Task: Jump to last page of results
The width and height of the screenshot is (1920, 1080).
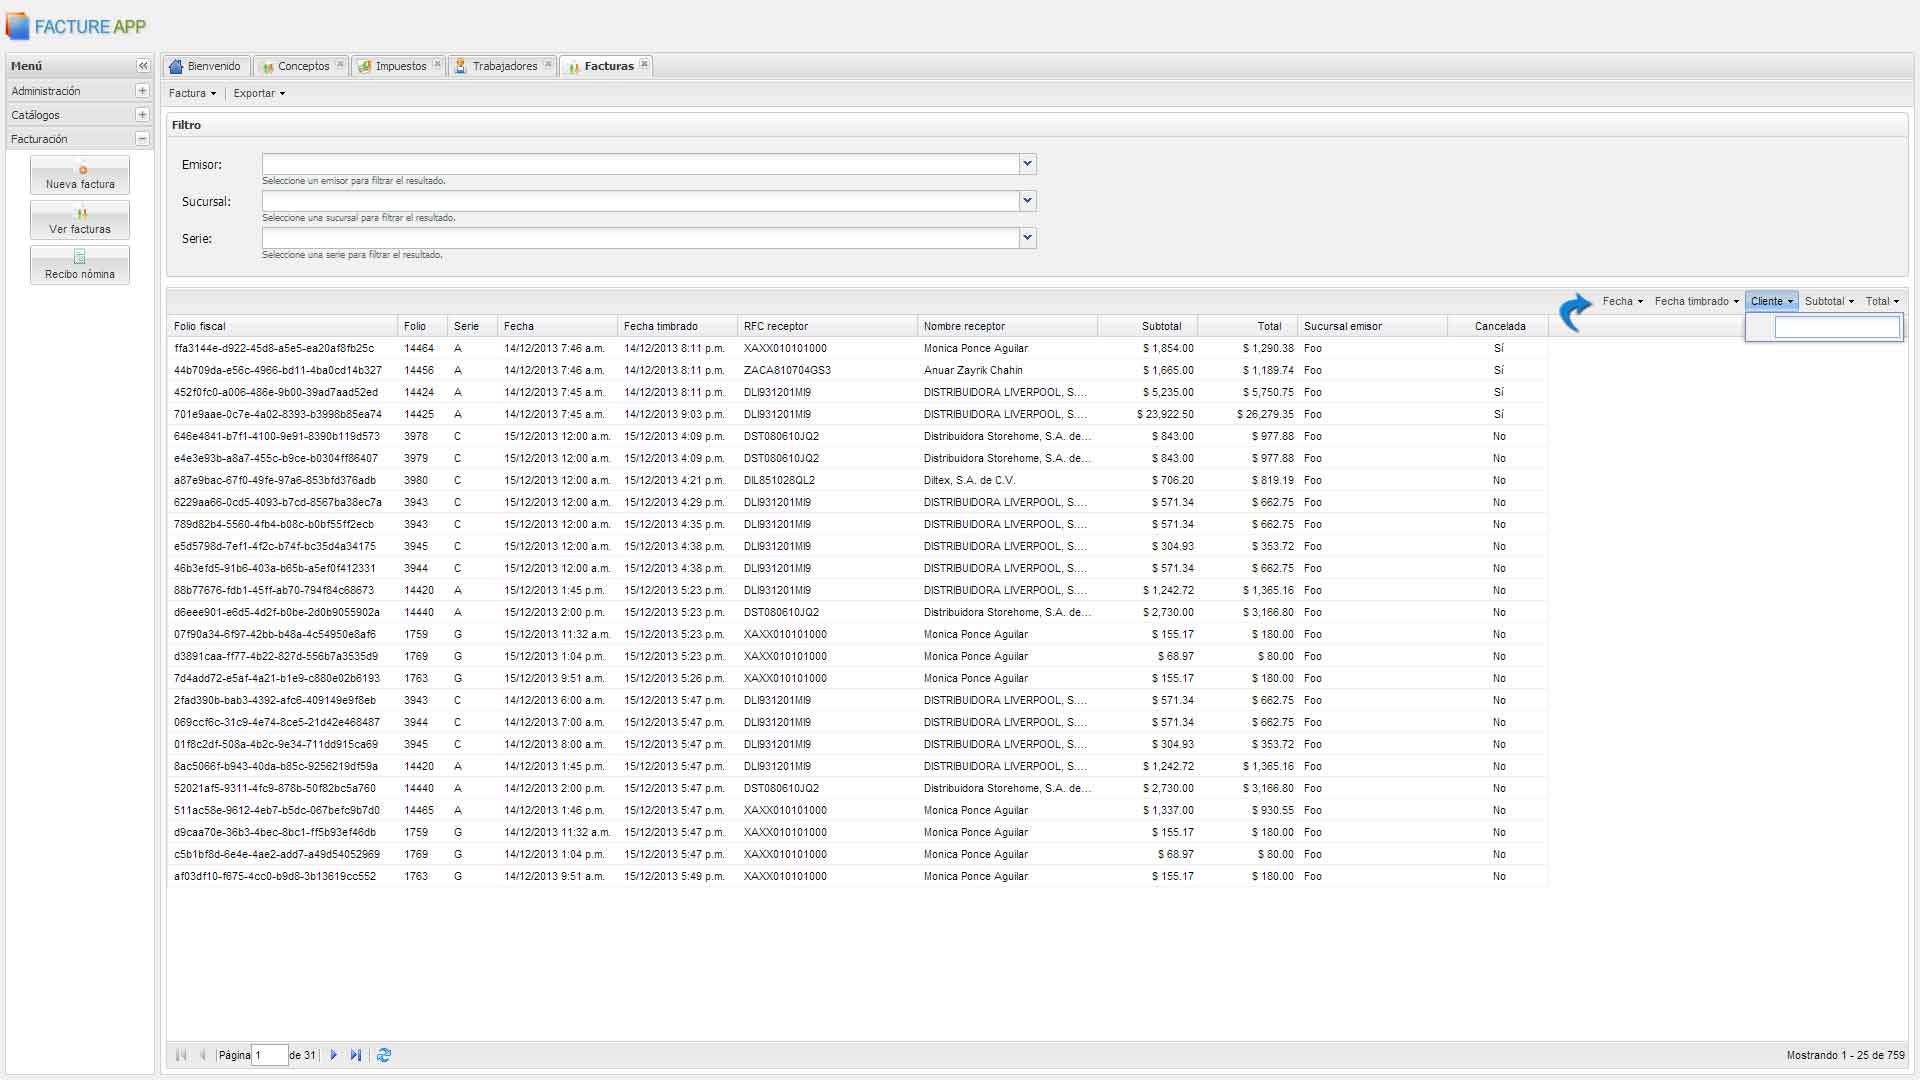Action: pos(356,1055)
